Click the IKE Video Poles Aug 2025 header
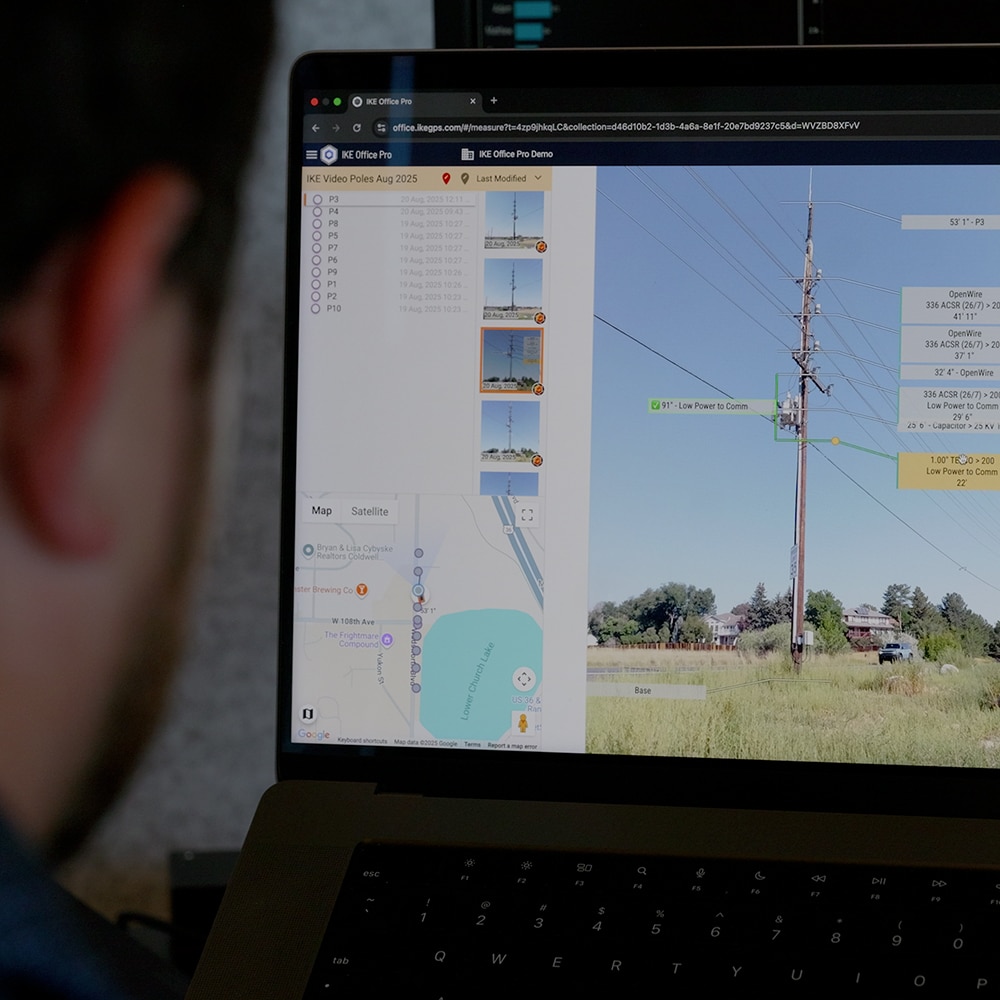The width and height of the screenshot is (1000, 1000). coord(362,179)
